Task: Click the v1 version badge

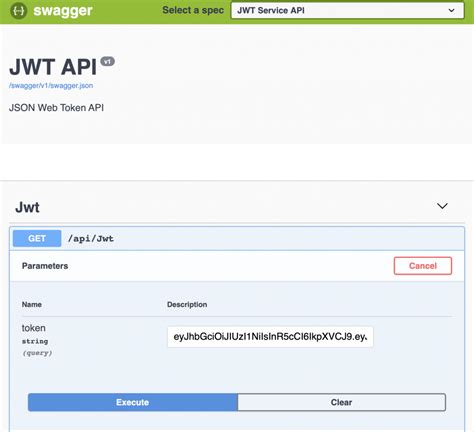Action: point(107,62)
